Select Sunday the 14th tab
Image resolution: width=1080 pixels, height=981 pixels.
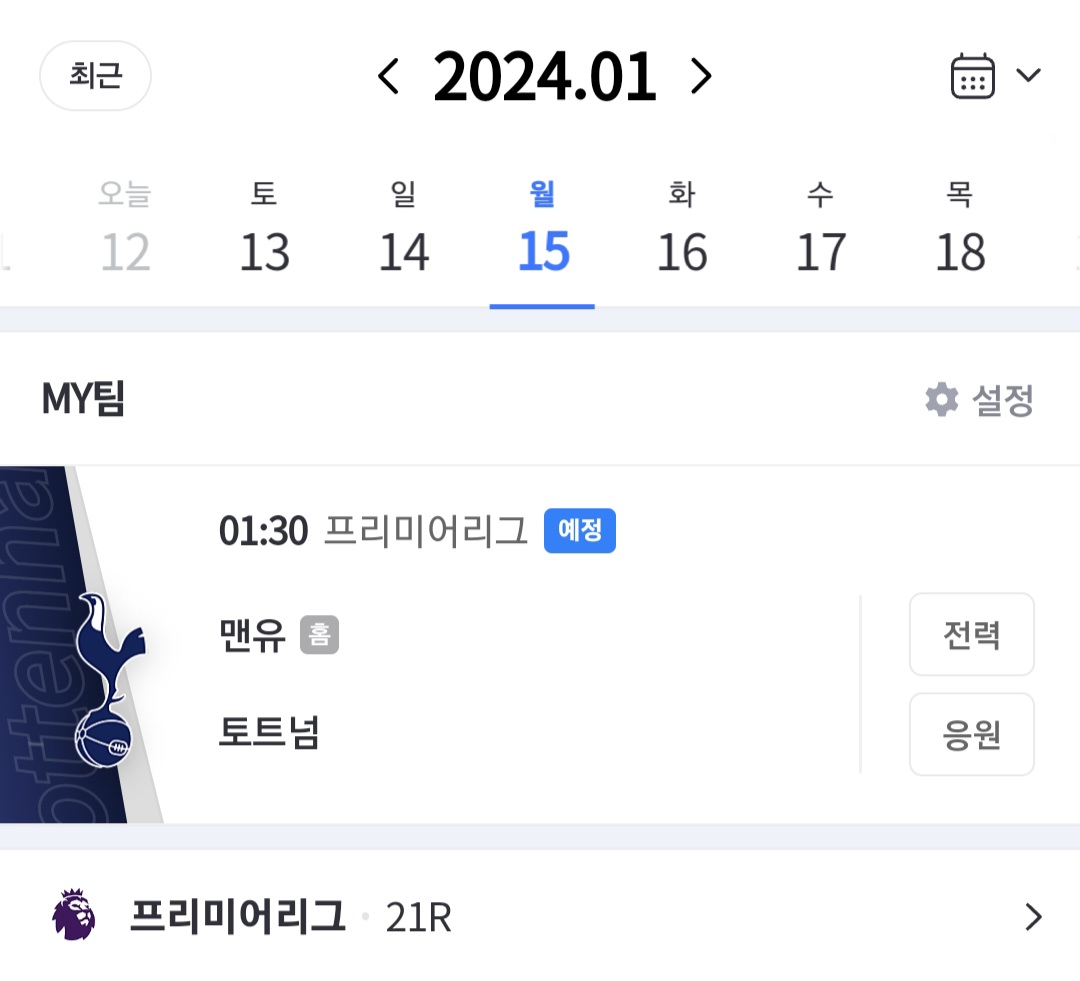(404, 227)
